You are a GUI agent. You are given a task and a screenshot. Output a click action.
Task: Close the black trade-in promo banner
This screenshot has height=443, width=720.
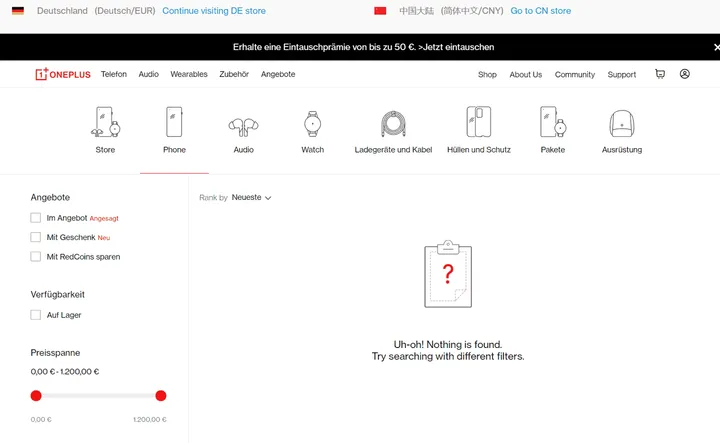[715, 47]
